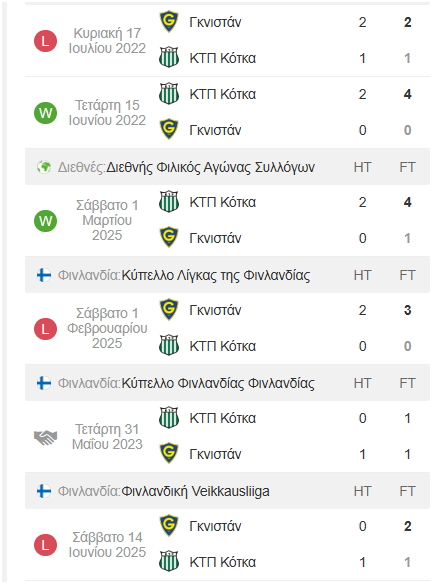Open Διεθνής Φιλικός Αγώνας Συλλόγων competition link
This screenshot has width=436, height=584.
pyautogui.click(x=211, y=168)
